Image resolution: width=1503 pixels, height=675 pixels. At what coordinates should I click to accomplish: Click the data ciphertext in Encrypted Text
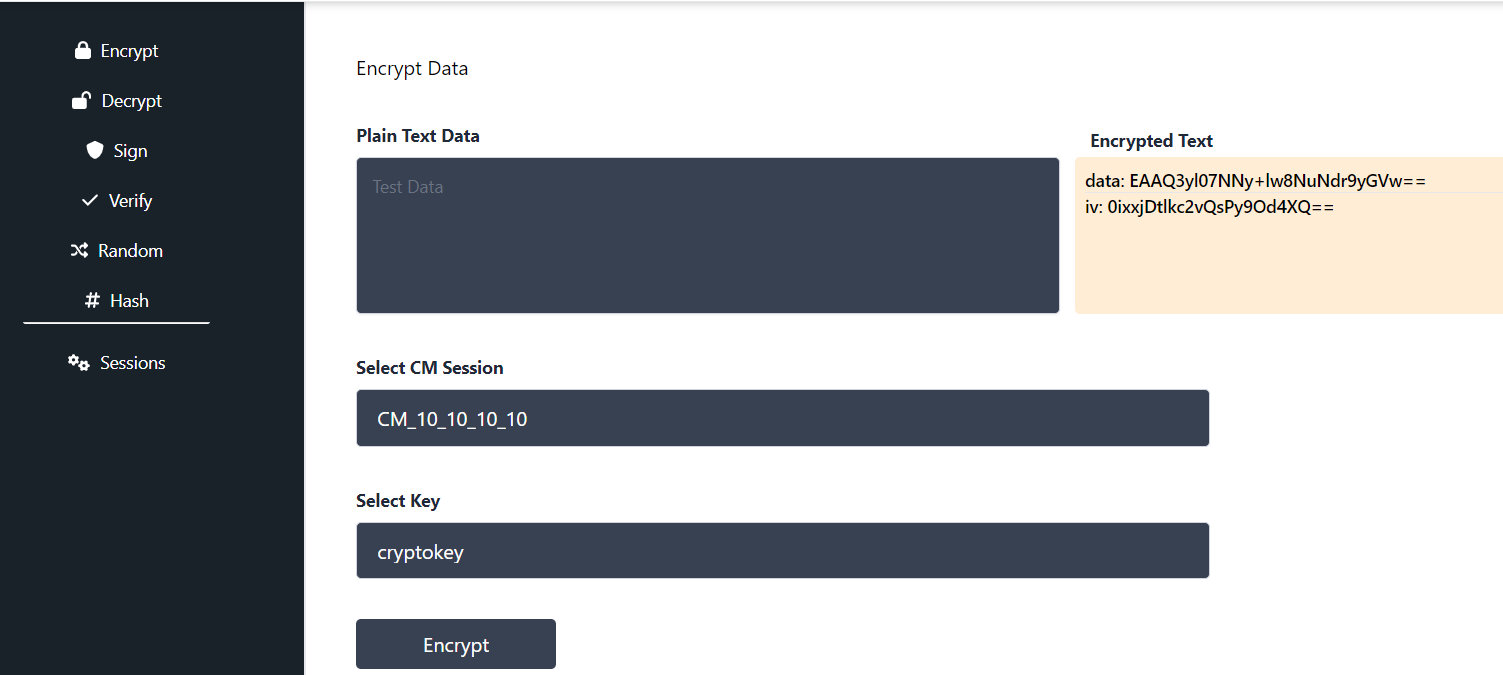click(1255, 180)
